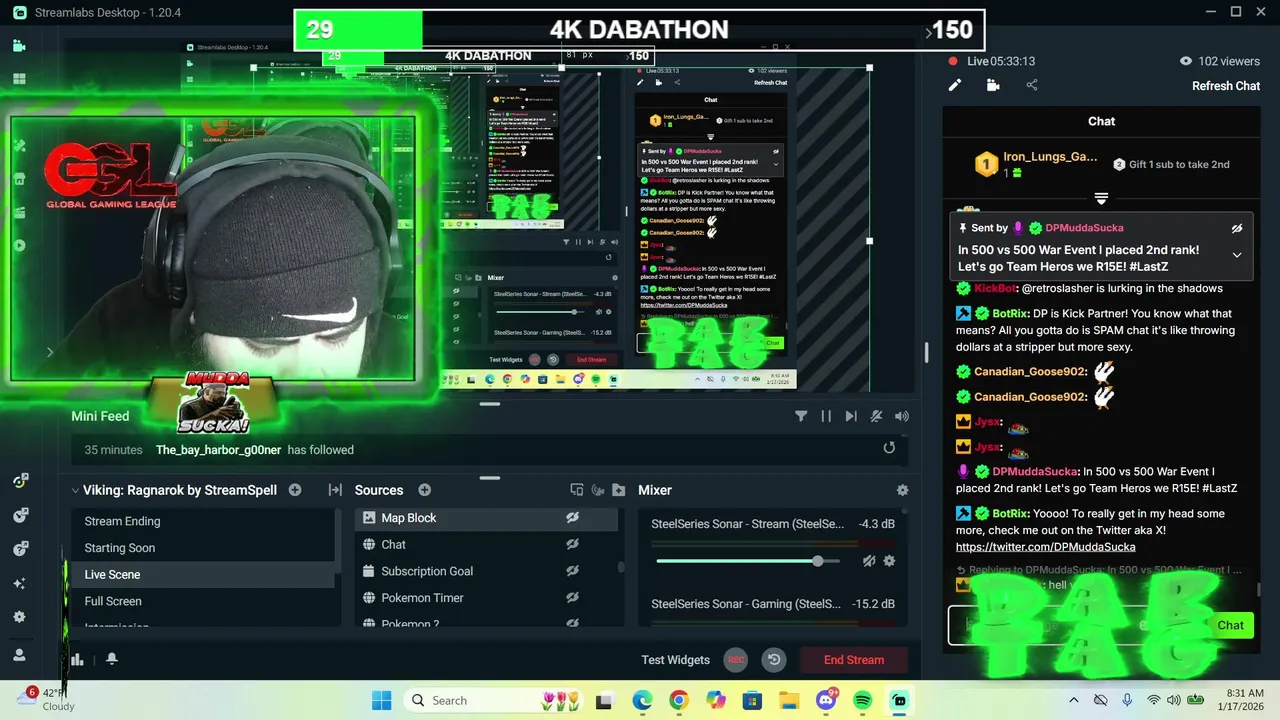Open the Recordings play icon in sidebar
This screenshot has height=720, width=1280.
point(19,246)
